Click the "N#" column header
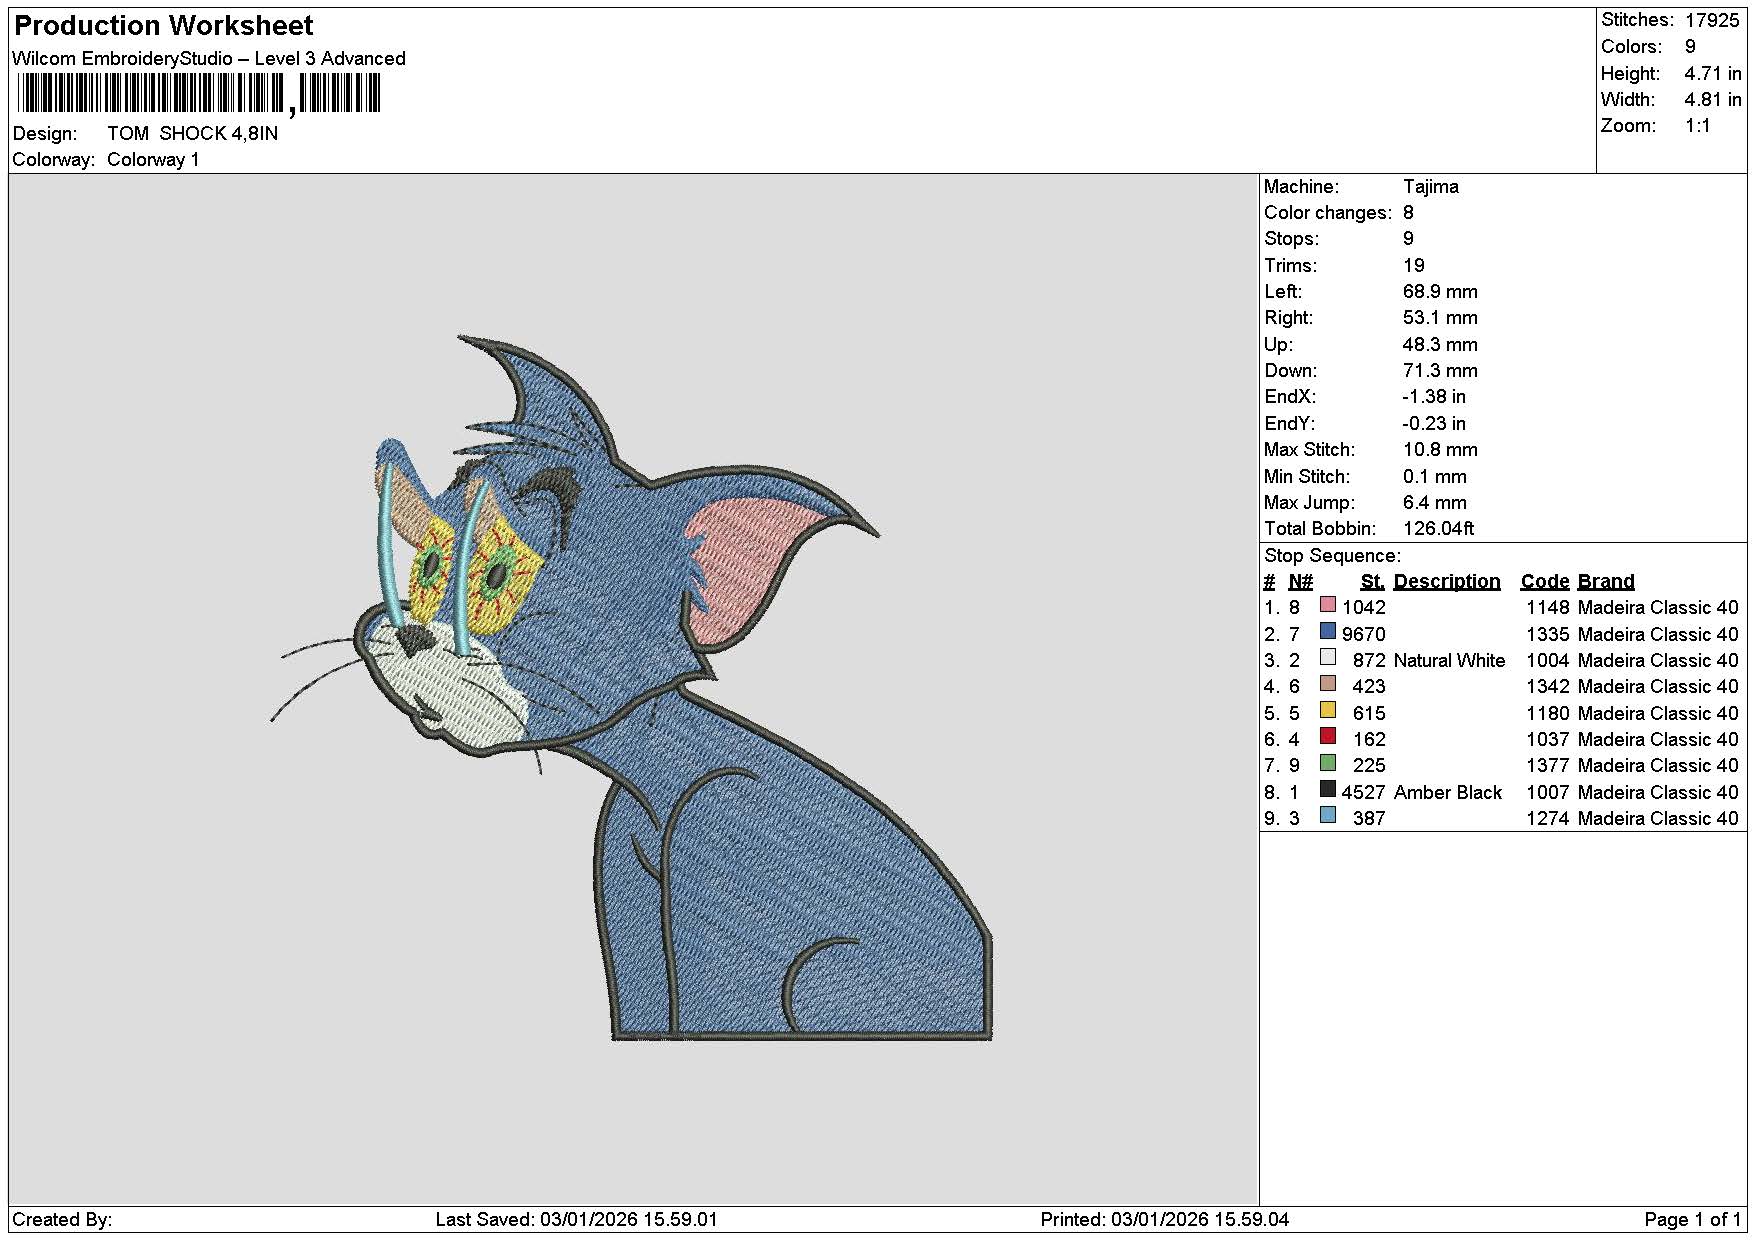 coord(1300,582)
